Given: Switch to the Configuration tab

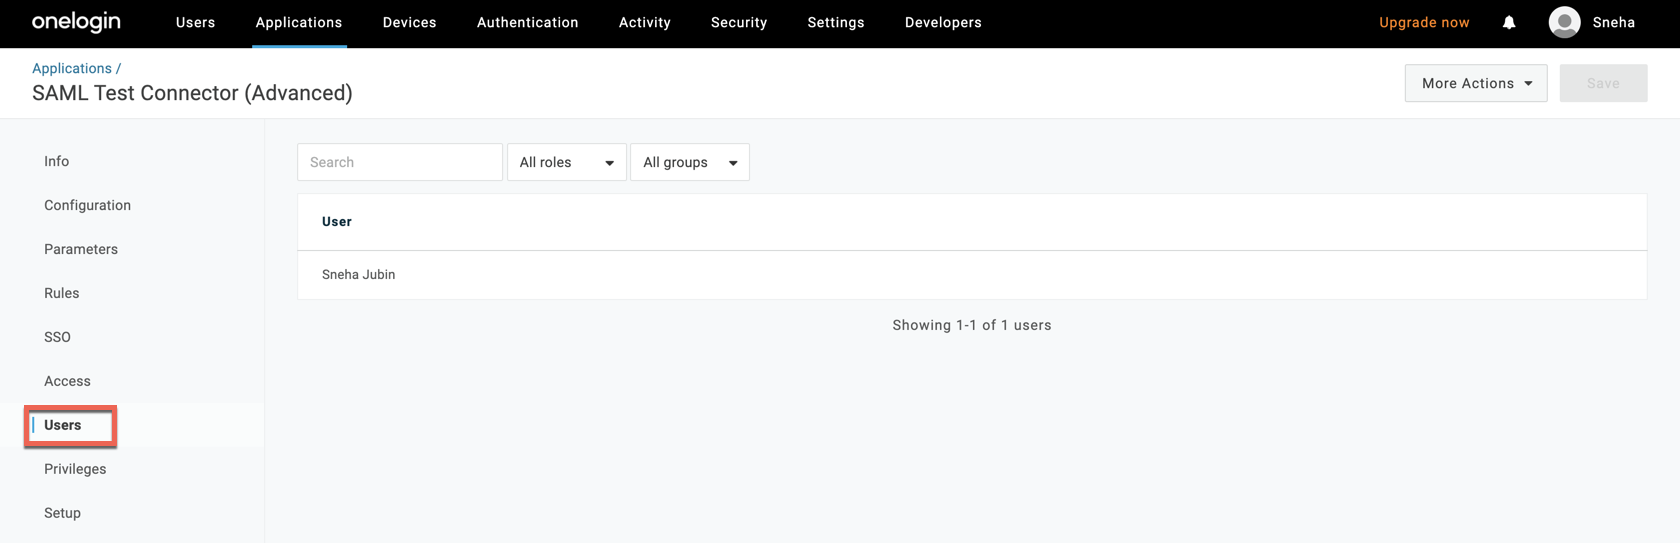Looking at the screenshot, I should click(87, 205).
